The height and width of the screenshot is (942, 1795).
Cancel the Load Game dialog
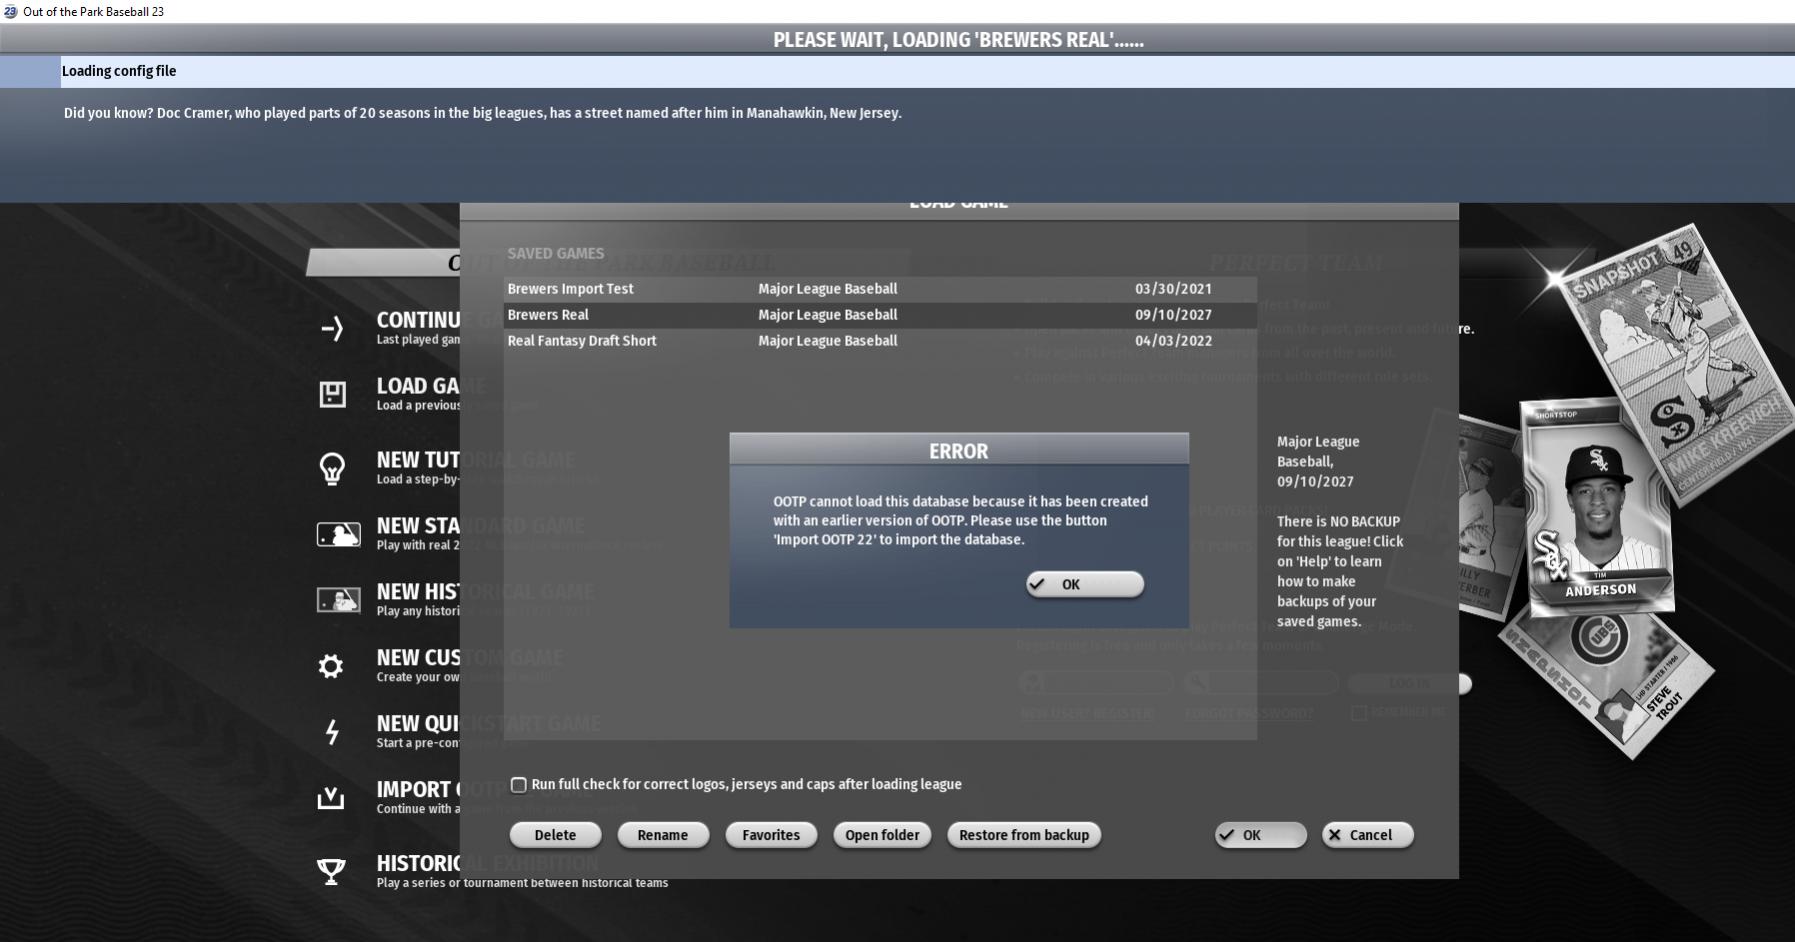tap(1367, 835)
